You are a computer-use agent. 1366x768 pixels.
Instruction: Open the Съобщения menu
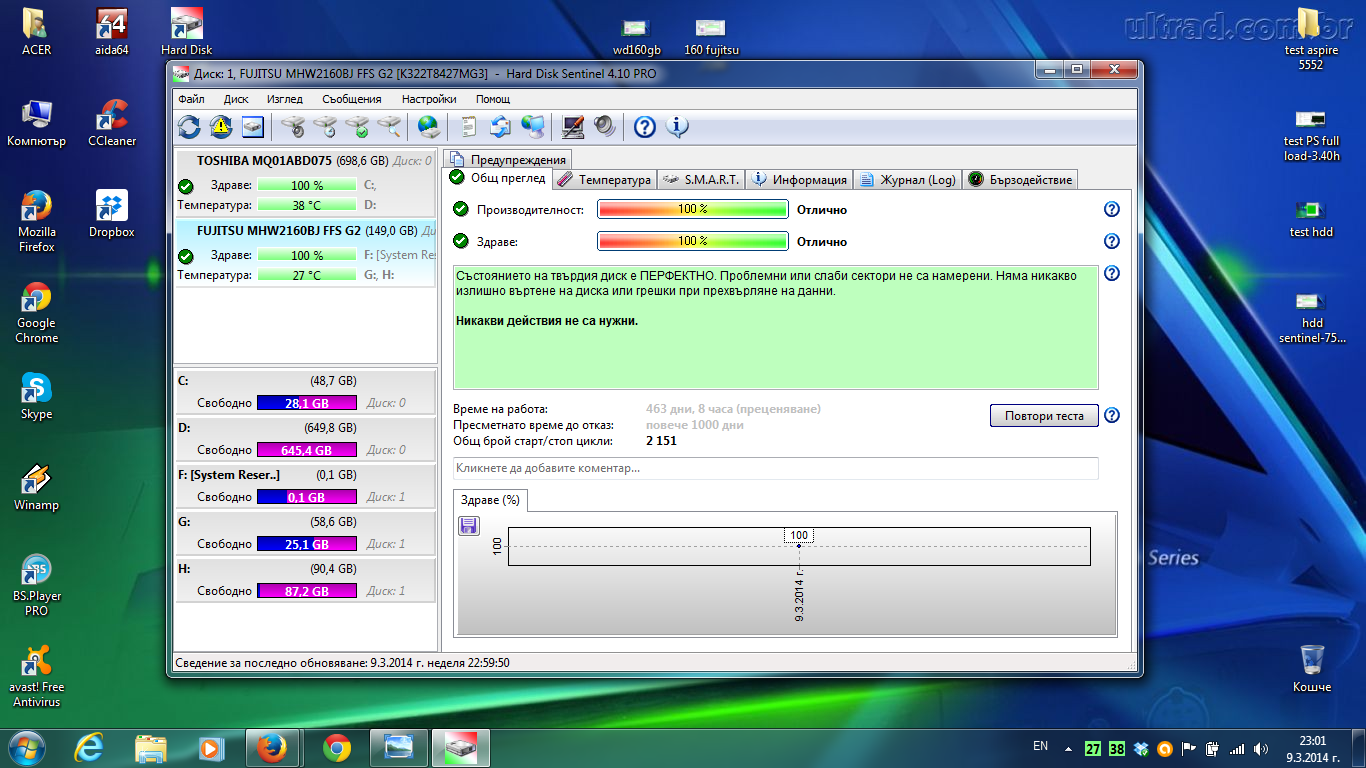click(x=352, y=99)
